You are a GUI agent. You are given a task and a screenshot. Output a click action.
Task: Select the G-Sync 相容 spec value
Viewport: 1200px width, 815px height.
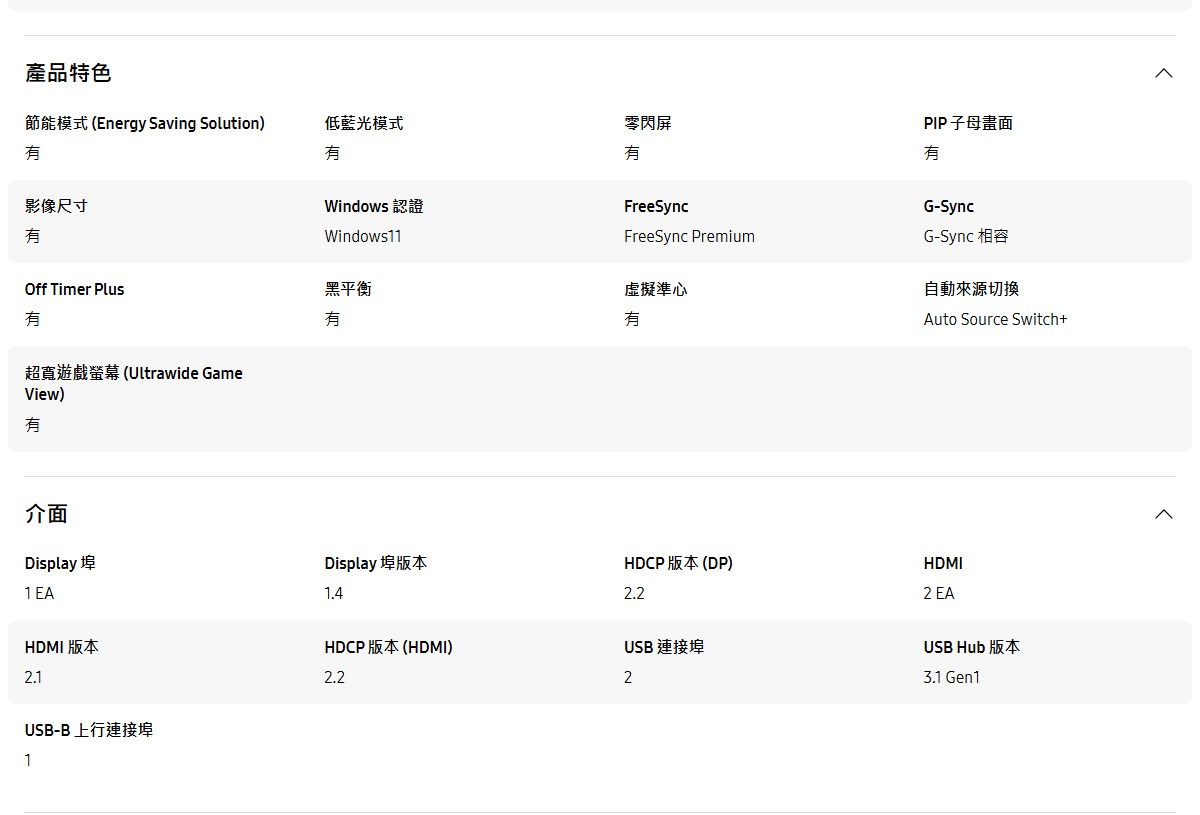click(966, 236)
